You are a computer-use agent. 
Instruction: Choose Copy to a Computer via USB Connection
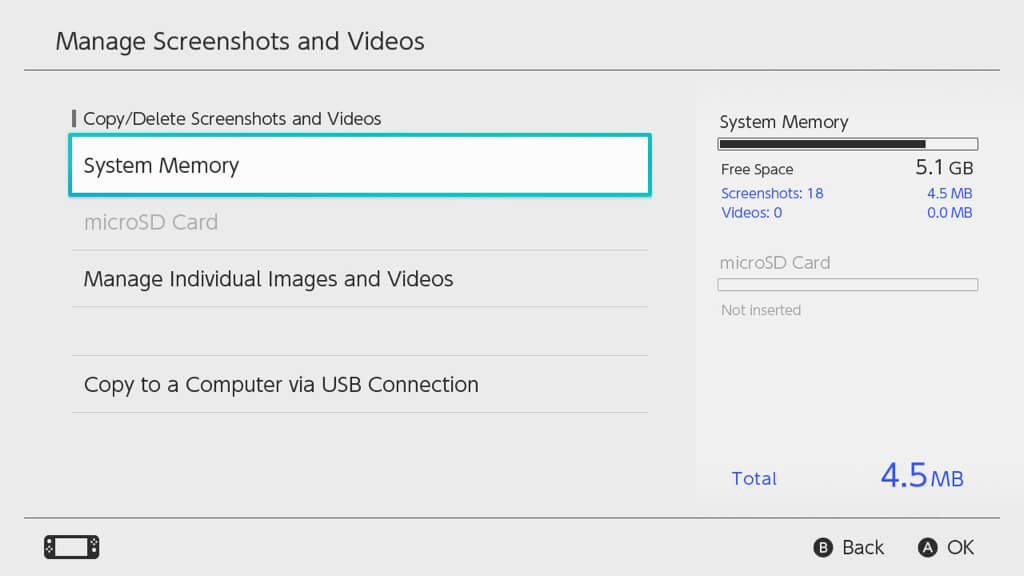point(360,385)
